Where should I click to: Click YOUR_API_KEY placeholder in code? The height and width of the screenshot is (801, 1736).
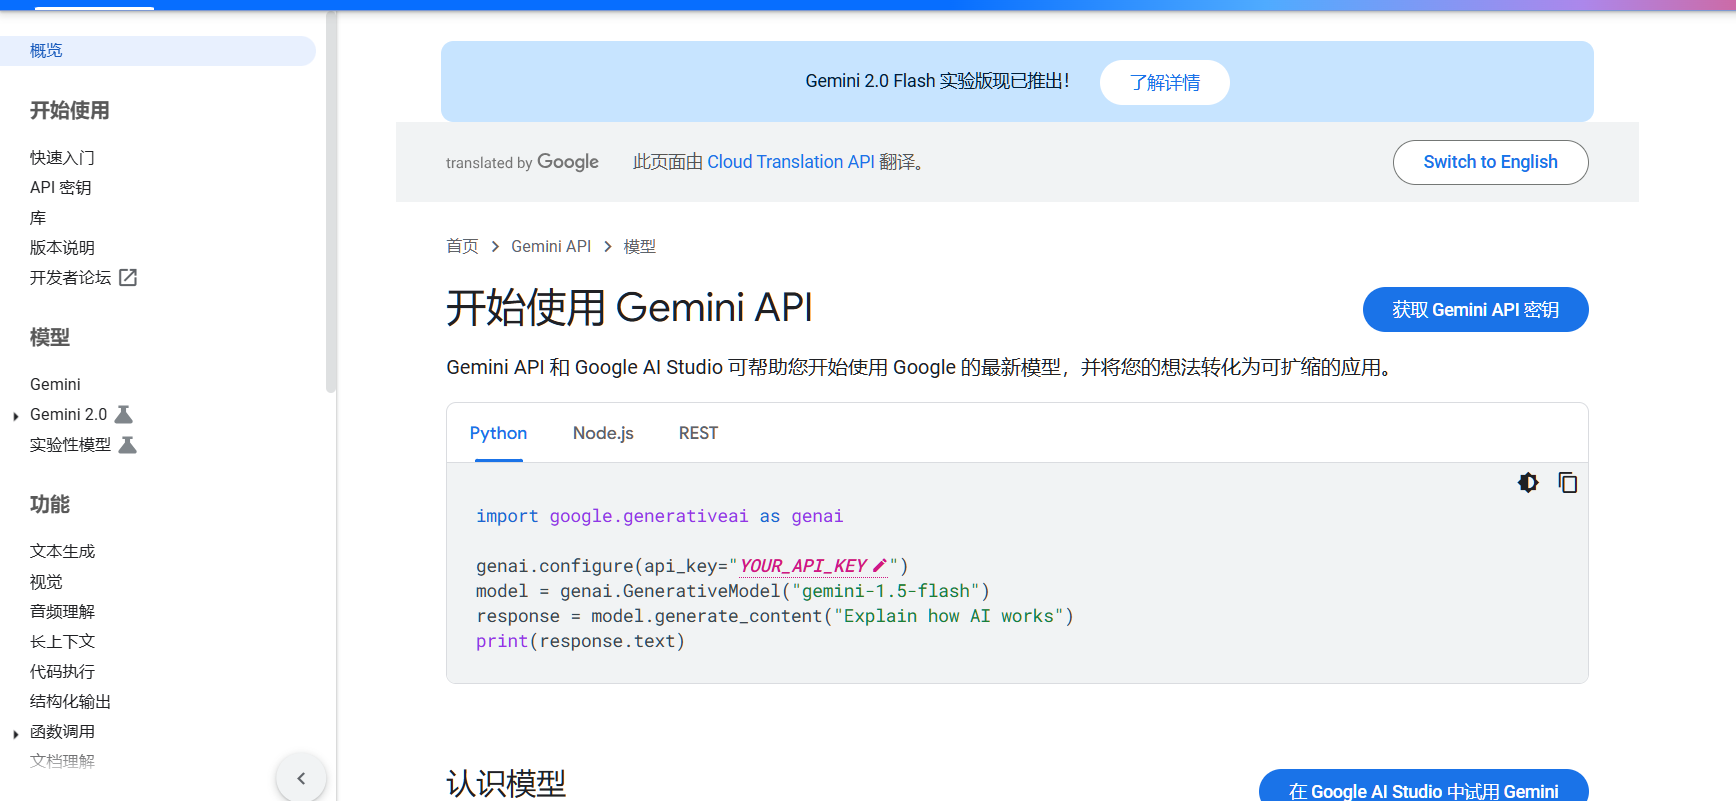click(803, 566)
